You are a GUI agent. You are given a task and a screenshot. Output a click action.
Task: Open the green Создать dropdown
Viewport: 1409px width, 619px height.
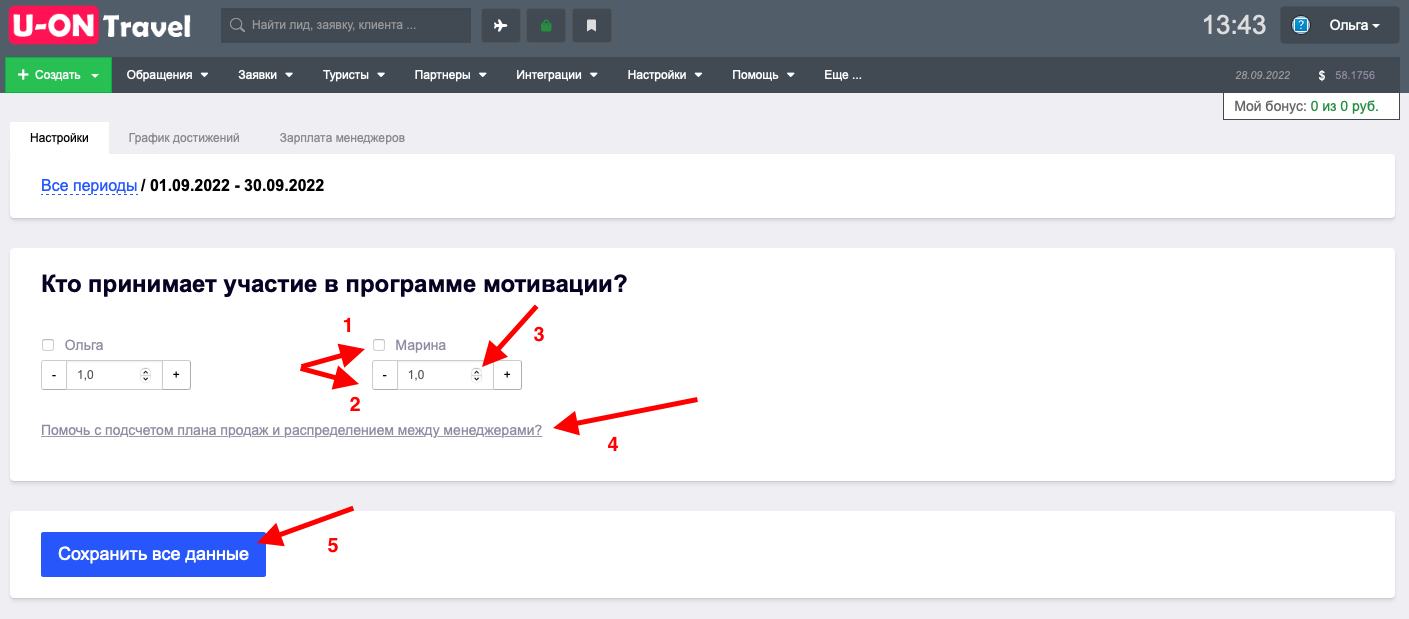58,75
